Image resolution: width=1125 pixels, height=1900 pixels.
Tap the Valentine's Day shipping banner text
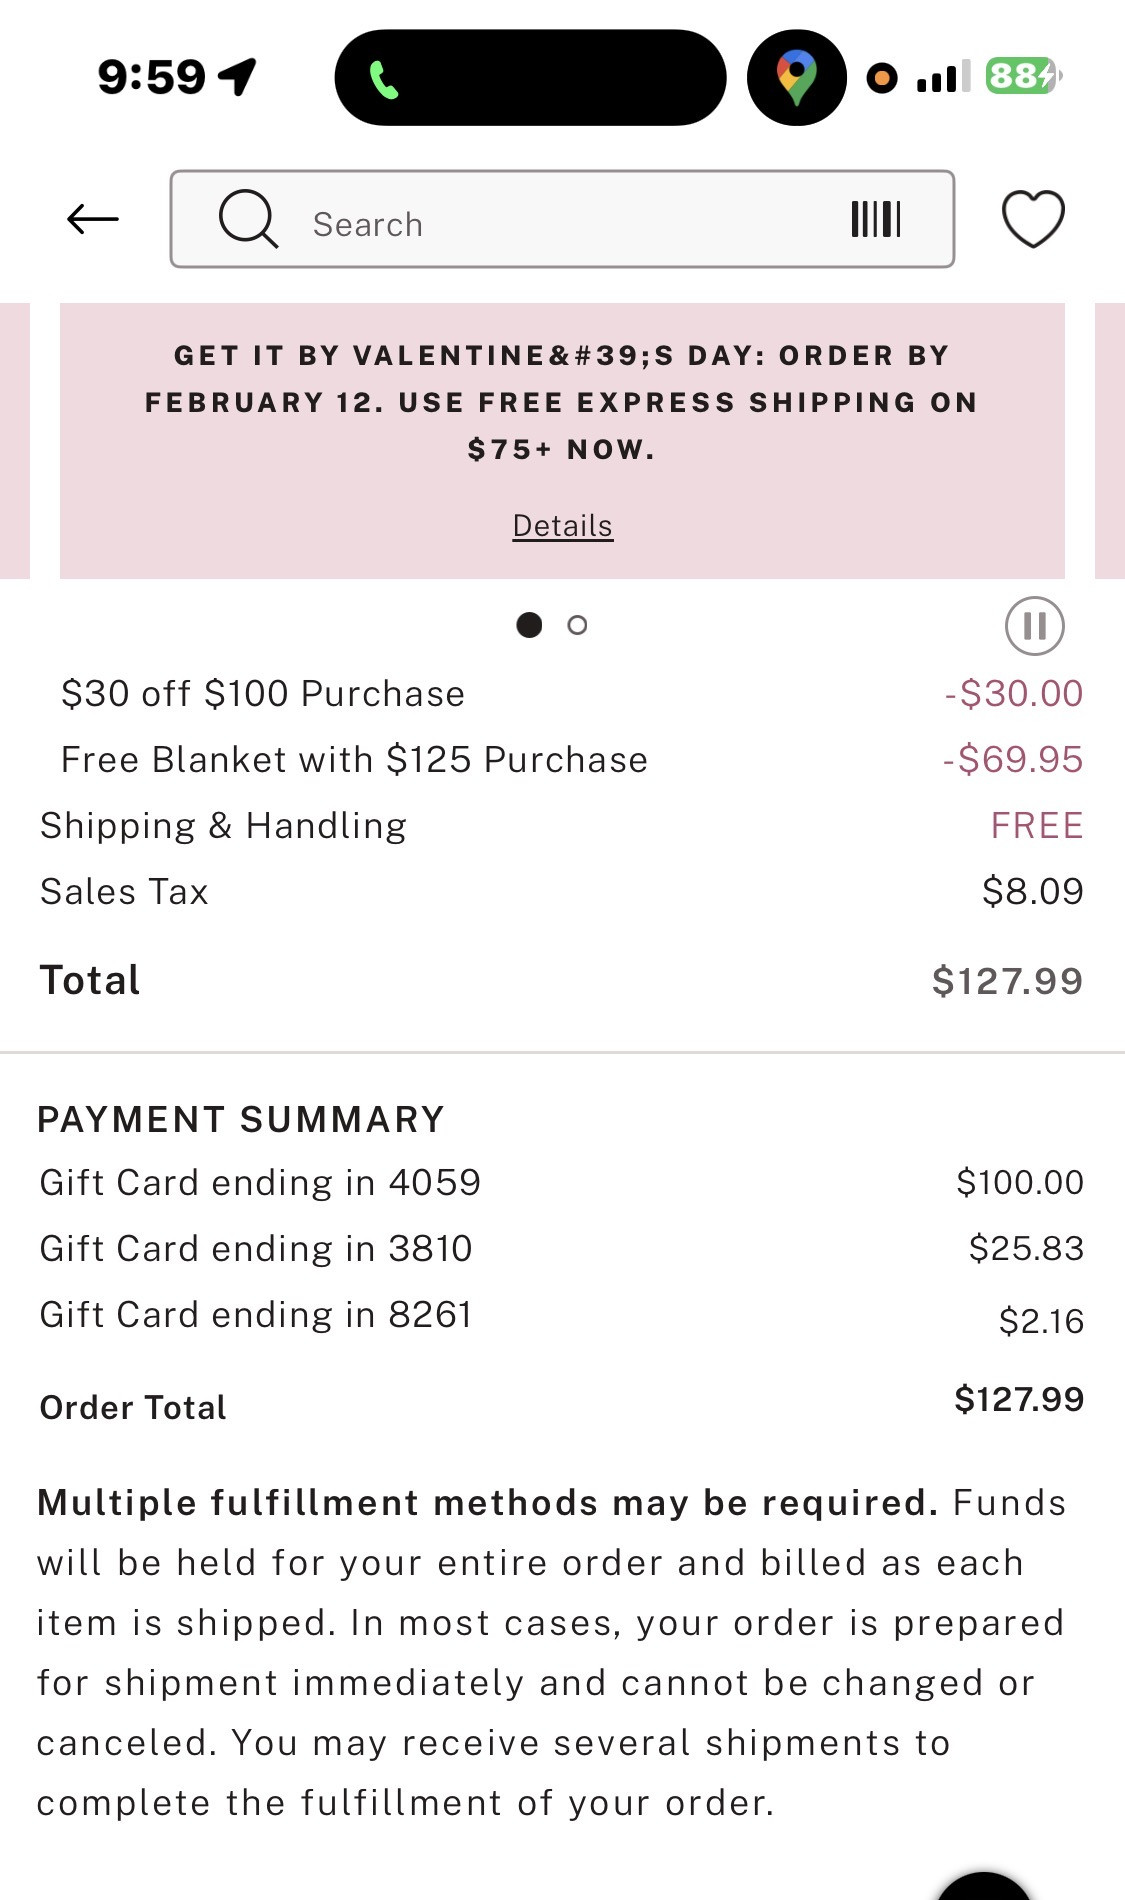pyautogui.click(x=561, y=402)
